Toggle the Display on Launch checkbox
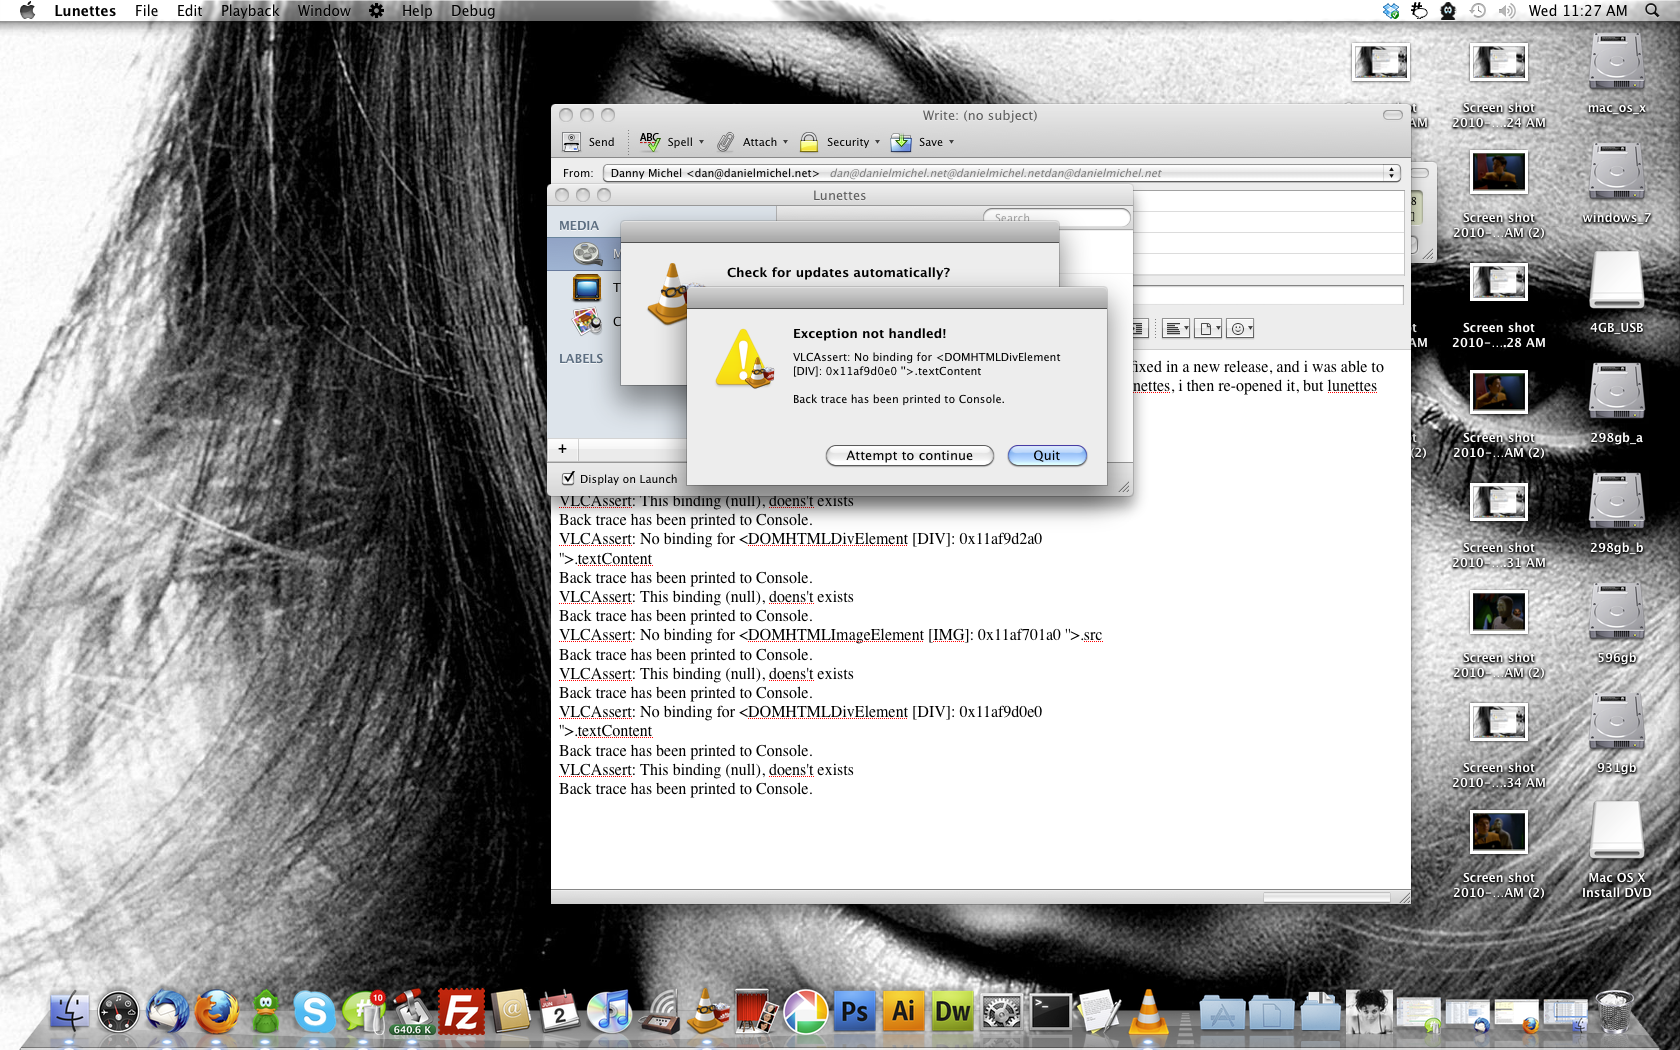The height and width of the screenshot is (1050, 1680). click(569, 479)
